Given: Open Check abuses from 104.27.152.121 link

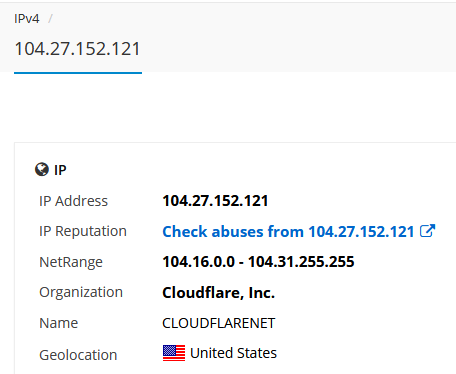Looking at the screenshot, I should click(288, 231).
